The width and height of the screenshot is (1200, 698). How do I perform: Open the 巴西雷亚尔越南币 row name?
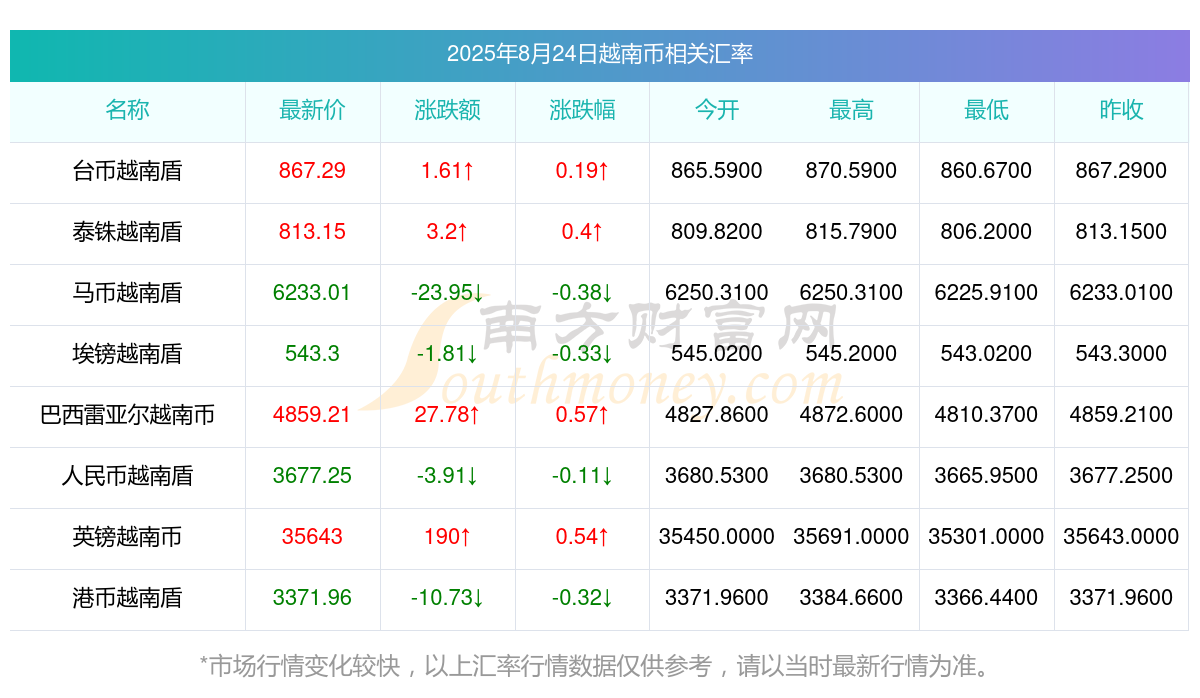(127, 415)
